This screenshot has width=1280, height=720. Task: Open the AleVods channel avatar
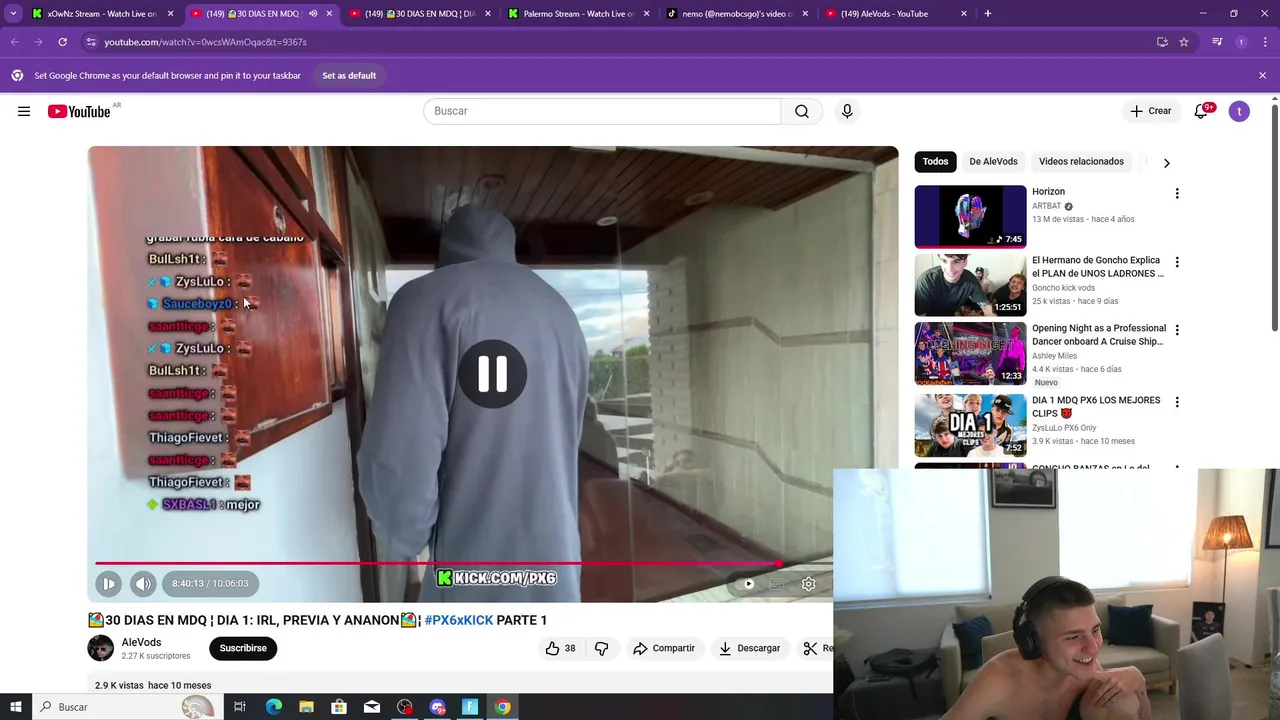point(101,648)
